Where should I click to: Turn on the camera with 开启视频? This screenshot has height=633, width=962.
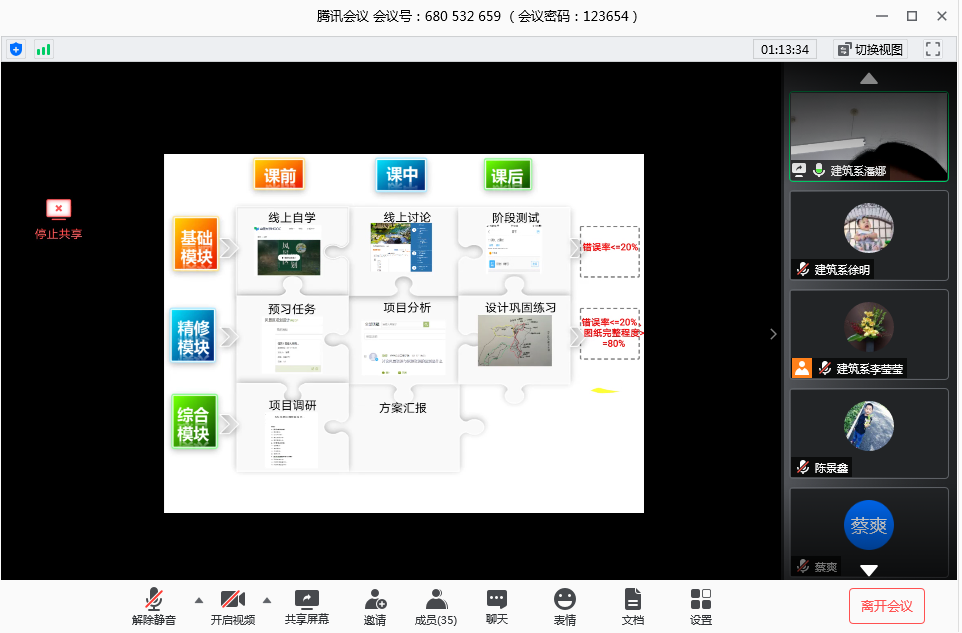[x=233, y=606]
